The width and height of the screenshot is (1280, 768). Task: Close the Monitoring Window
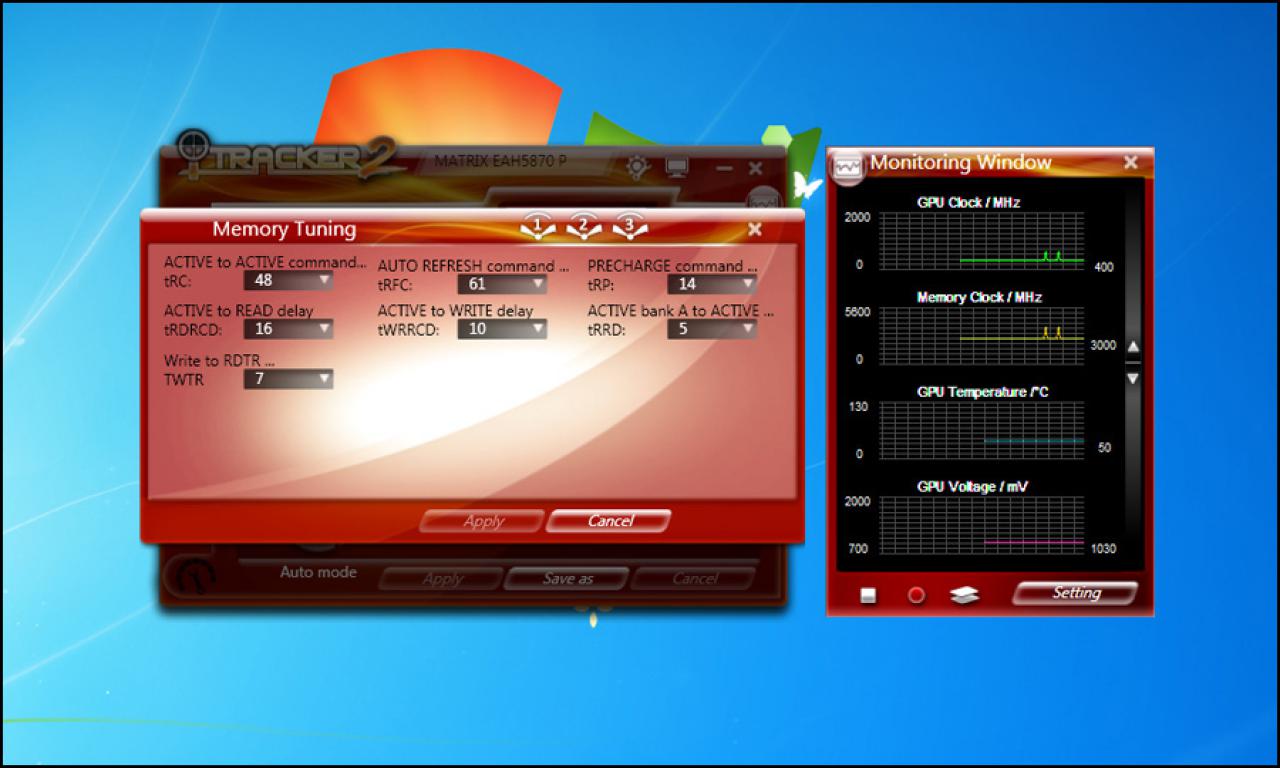(x=1131, y=162)
